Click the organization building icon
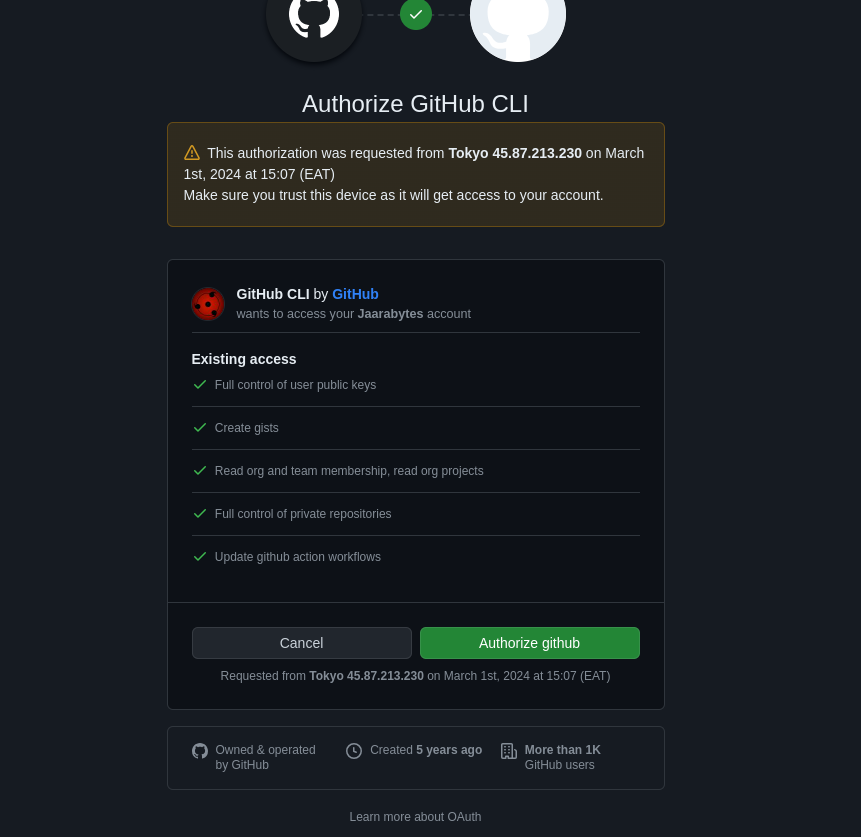The image size is (861, 837). 509,751
